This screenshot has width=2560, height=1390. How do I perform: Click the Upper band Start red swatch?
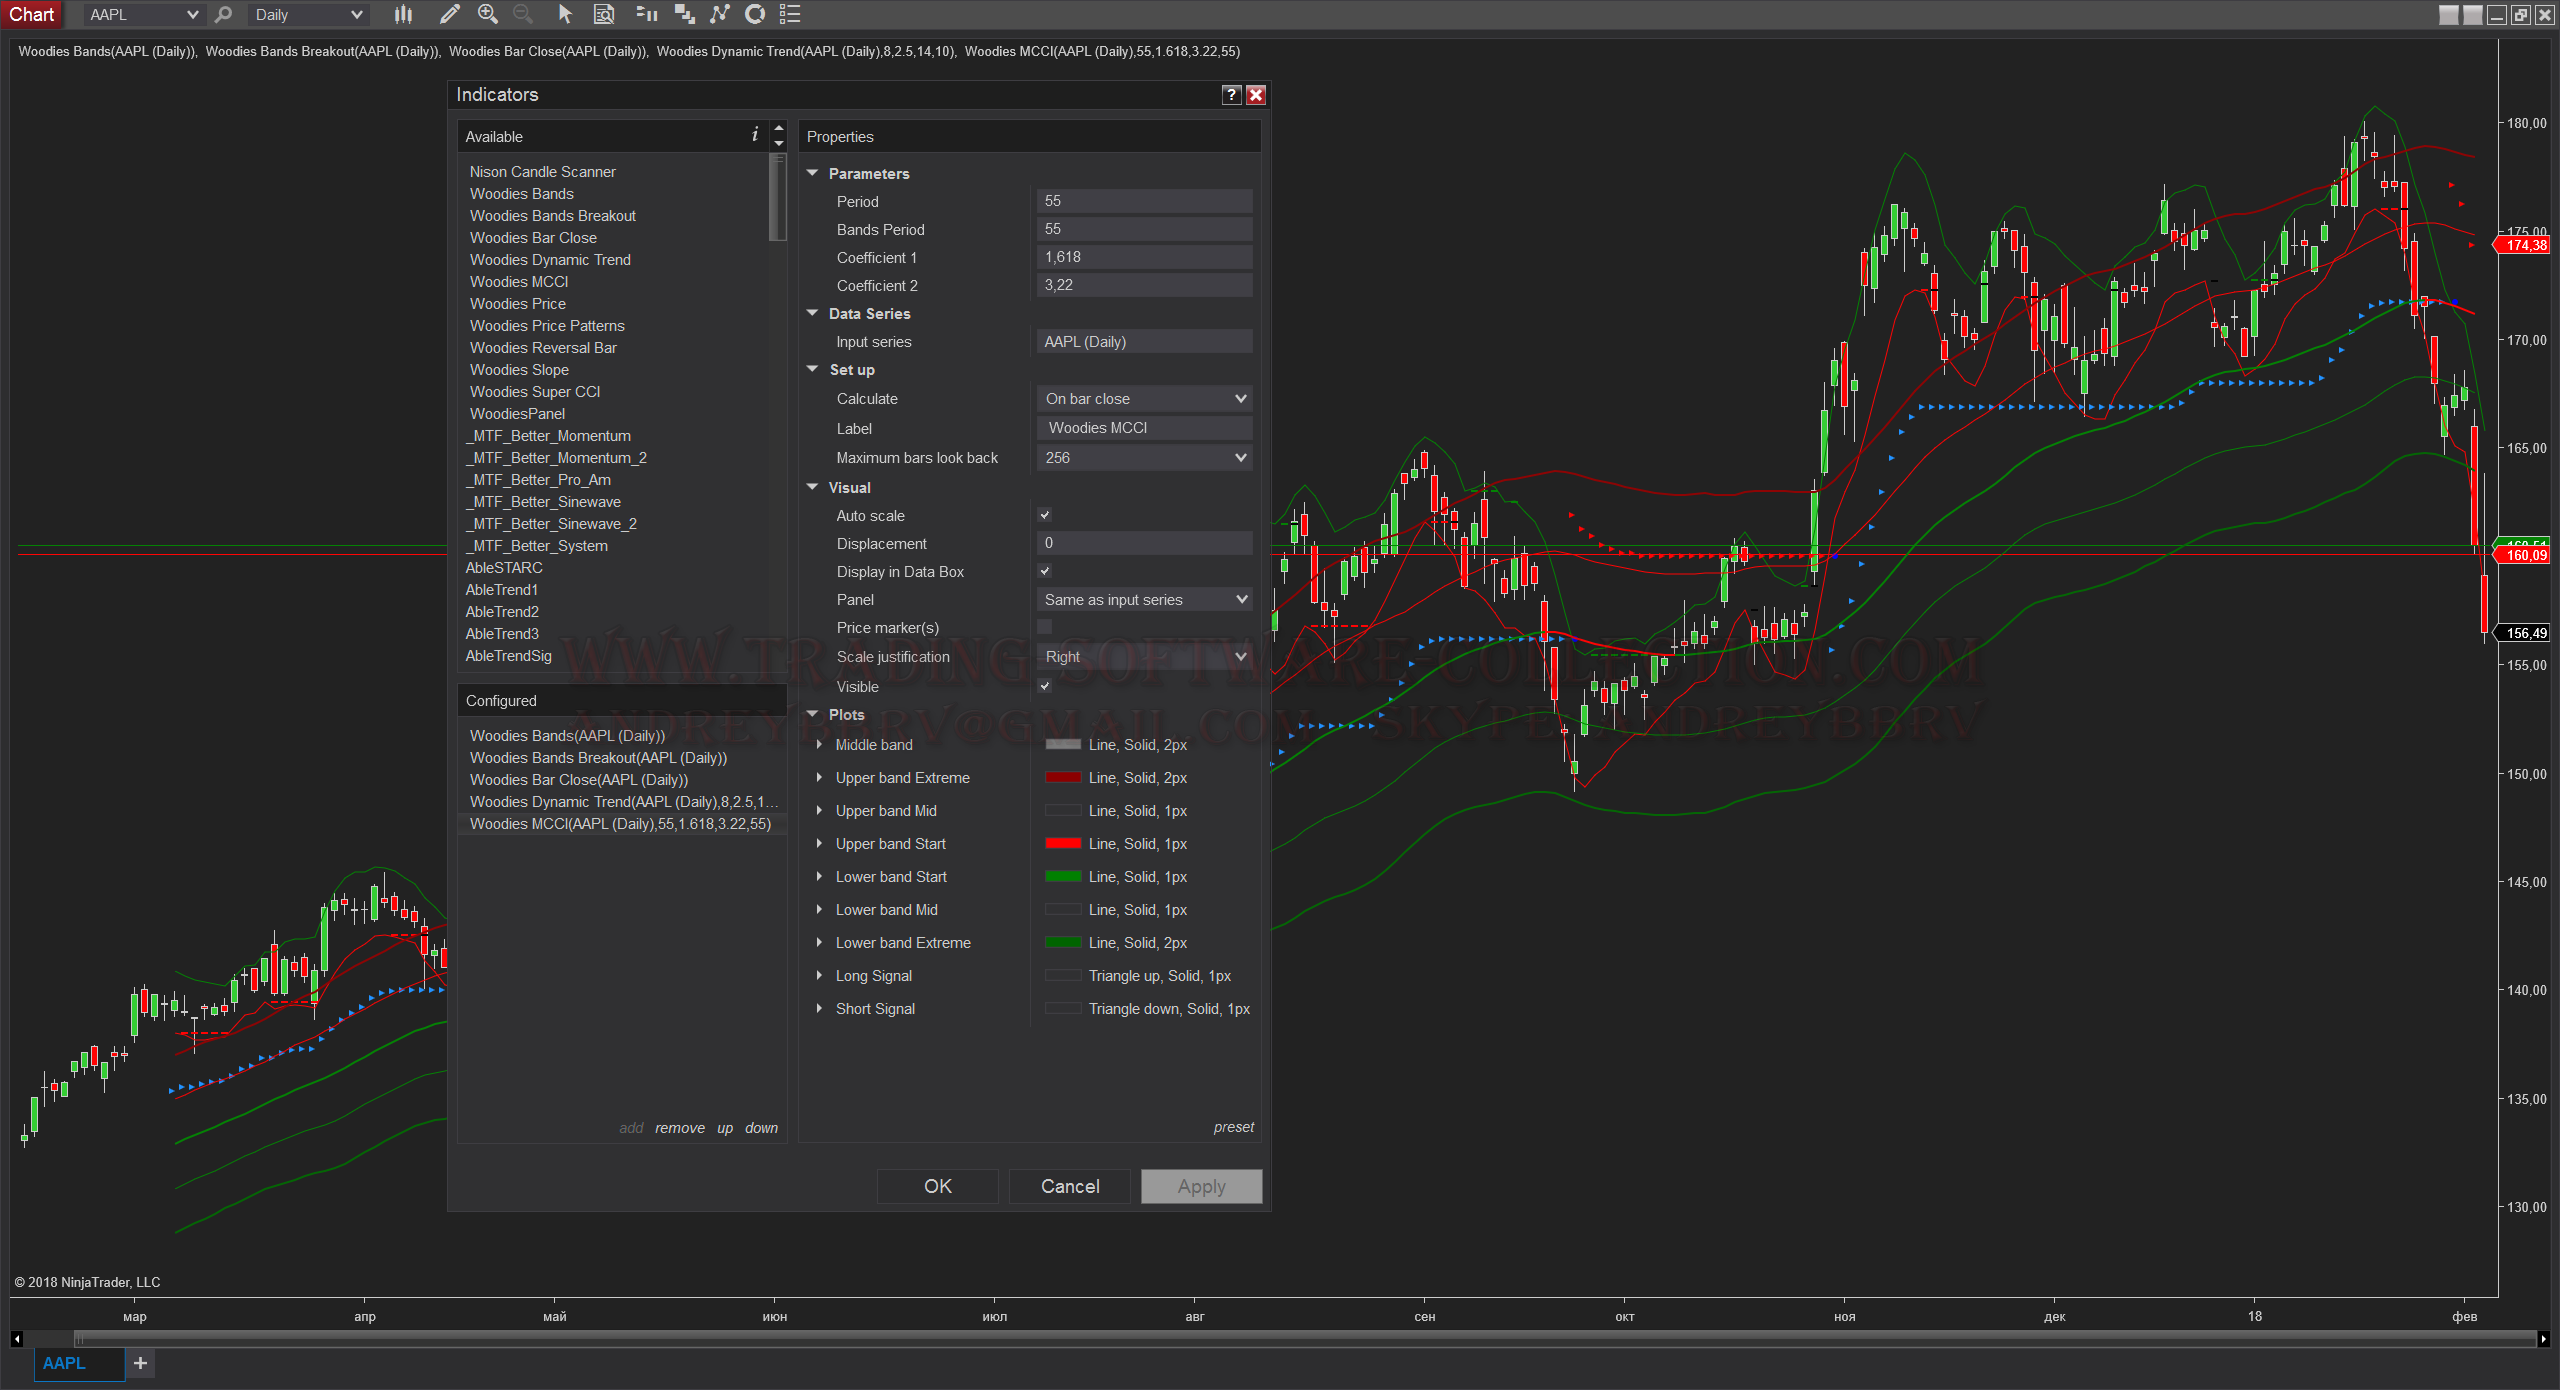click(1062, 844)
